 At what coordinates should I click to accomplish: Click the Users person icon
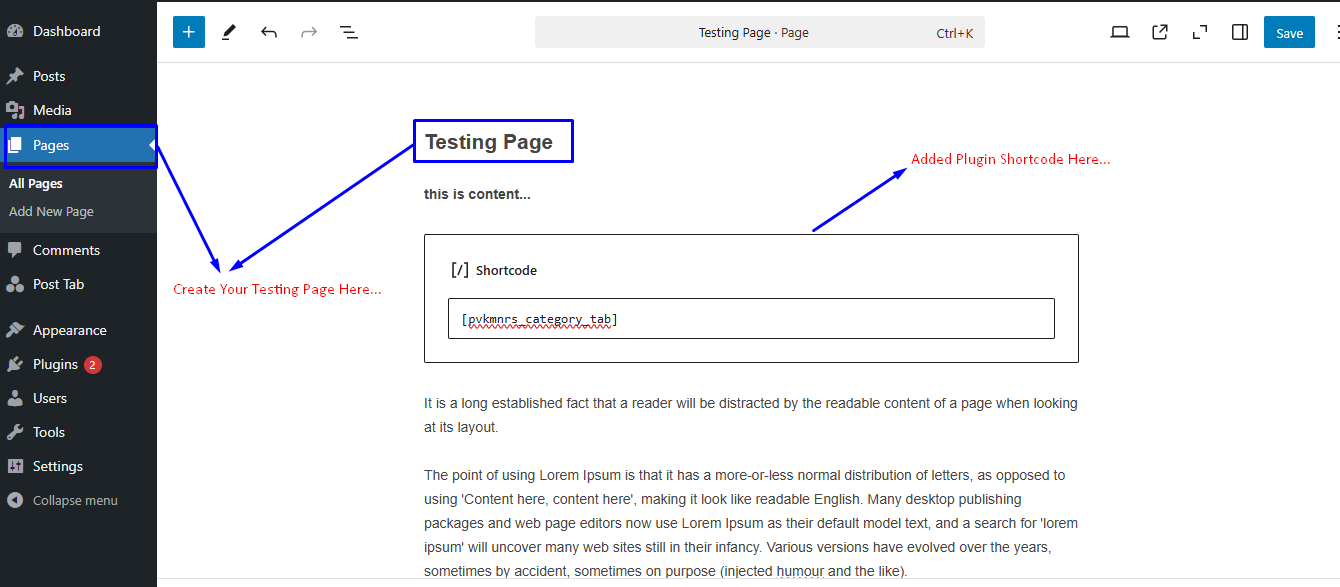pos(15,398)
